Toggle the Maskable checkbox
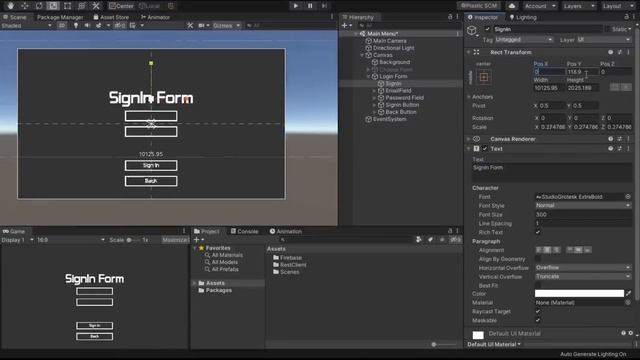 click(538, 320)
